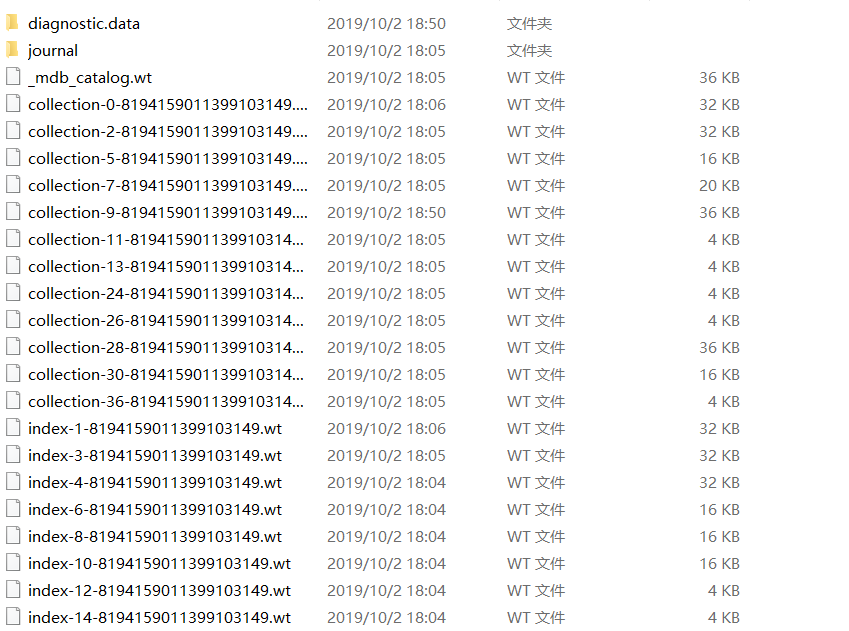This screenshot has height=631, width=849.
Task: Click the collection-2 file icon
Action: 13,131
